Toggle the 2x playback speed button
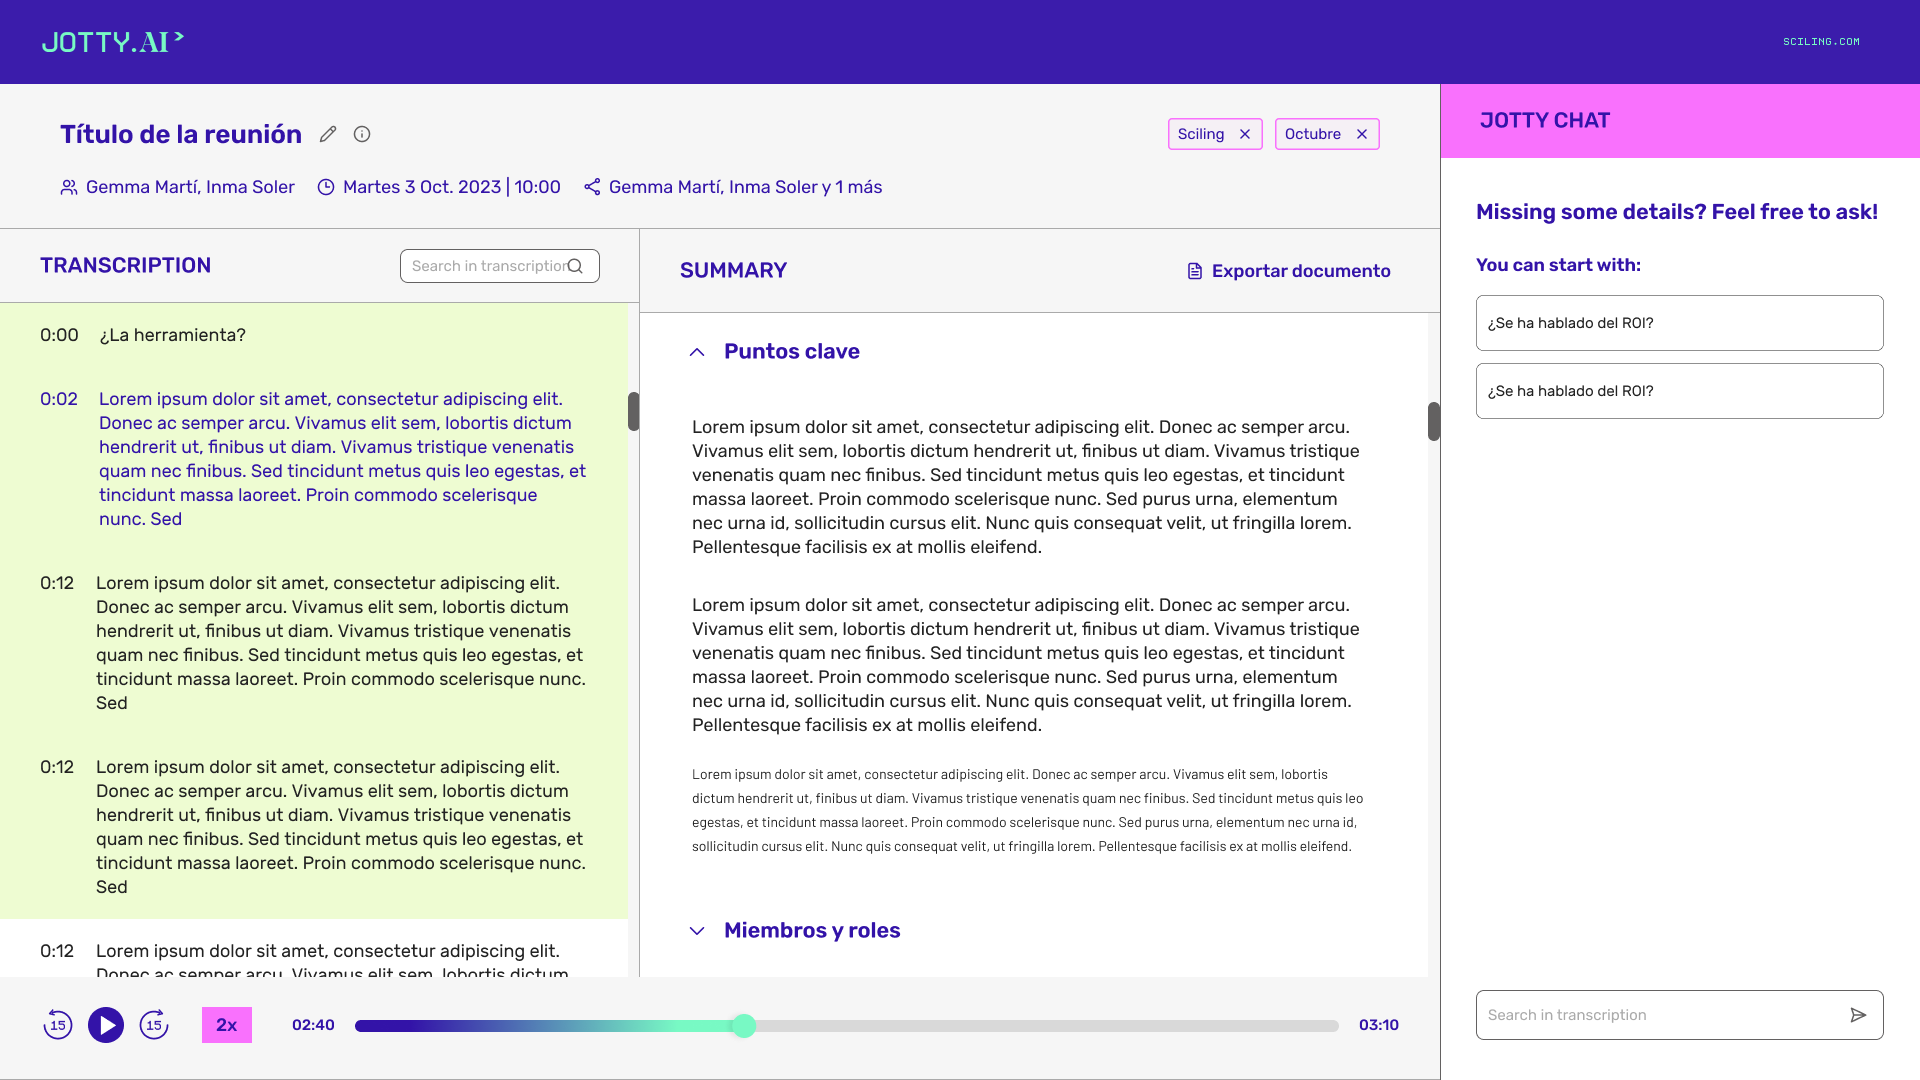Screen dimensions: 1920x1080 (x=227, y=1025)
